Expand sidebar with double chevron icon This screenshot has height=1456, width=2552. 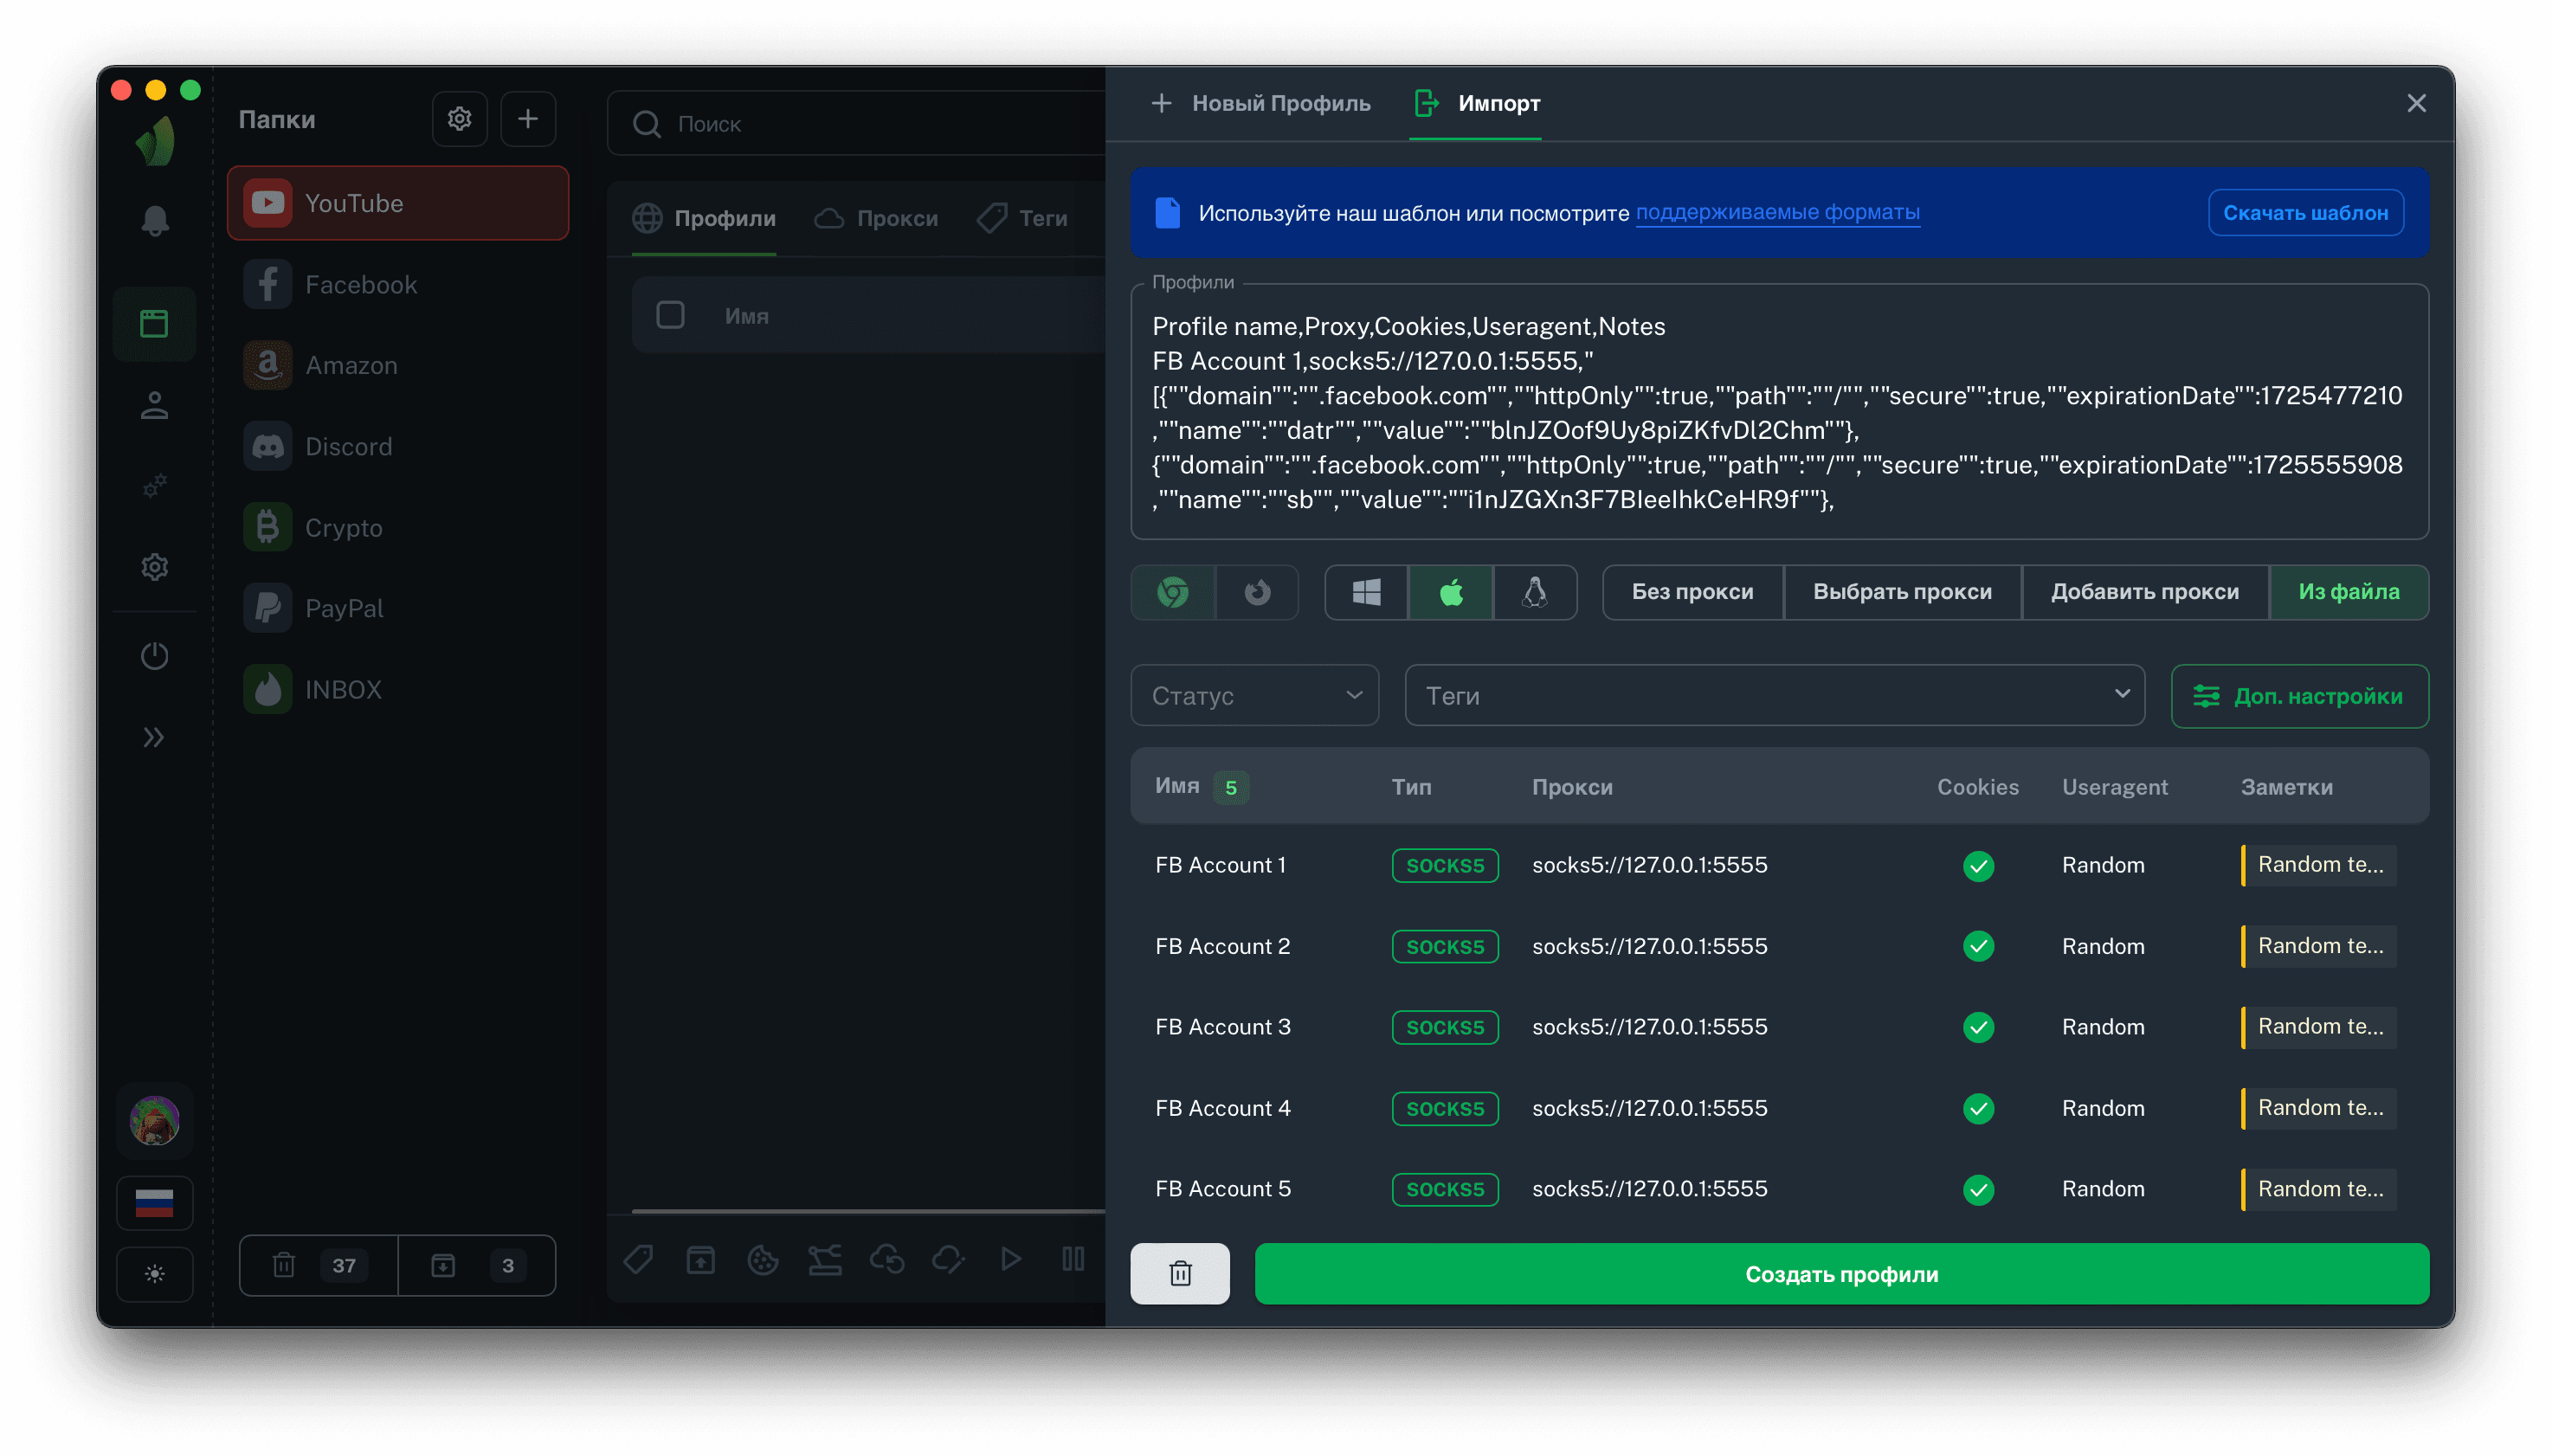point(154,737)
